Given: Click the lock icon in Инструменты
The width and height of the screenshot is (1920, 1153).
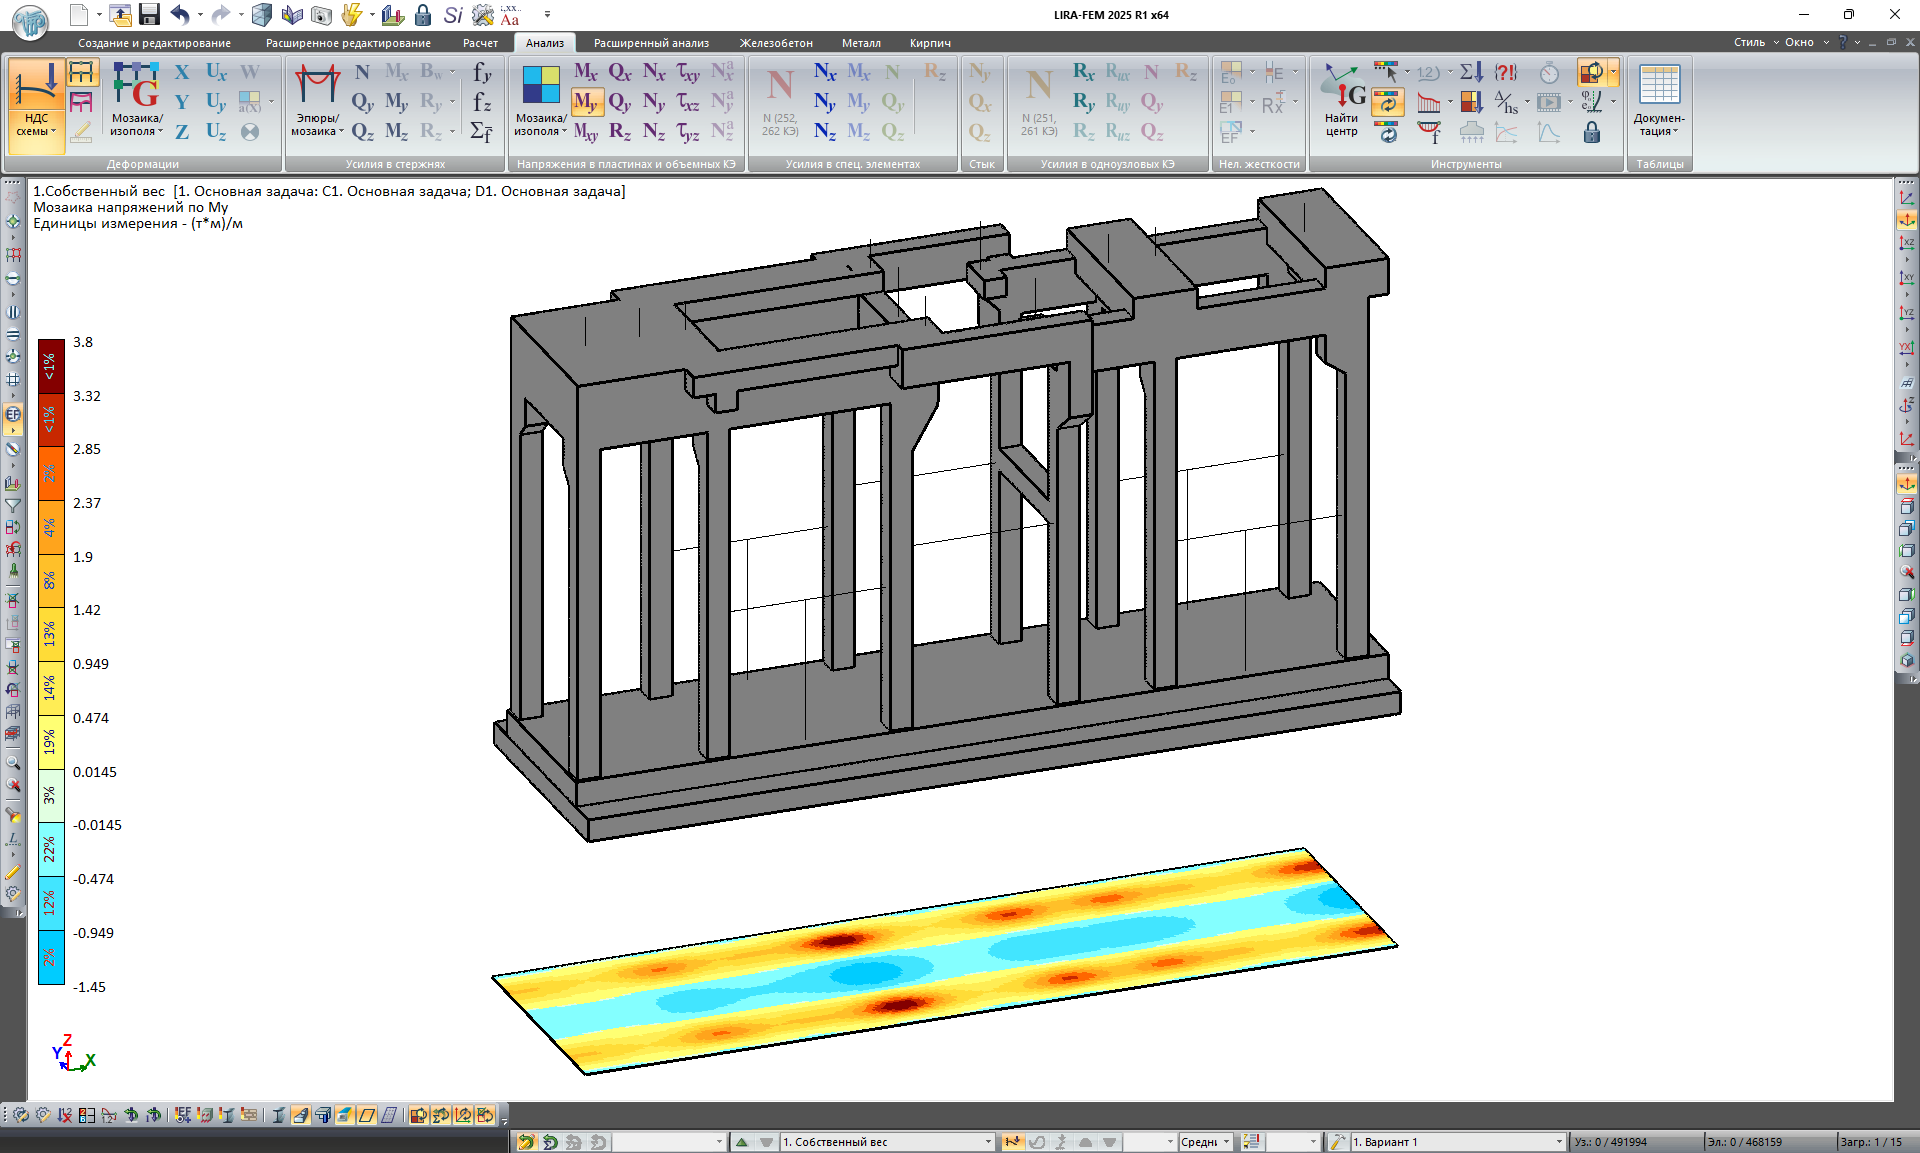Looking at the screenshot, I should [x=1592, y=132].
